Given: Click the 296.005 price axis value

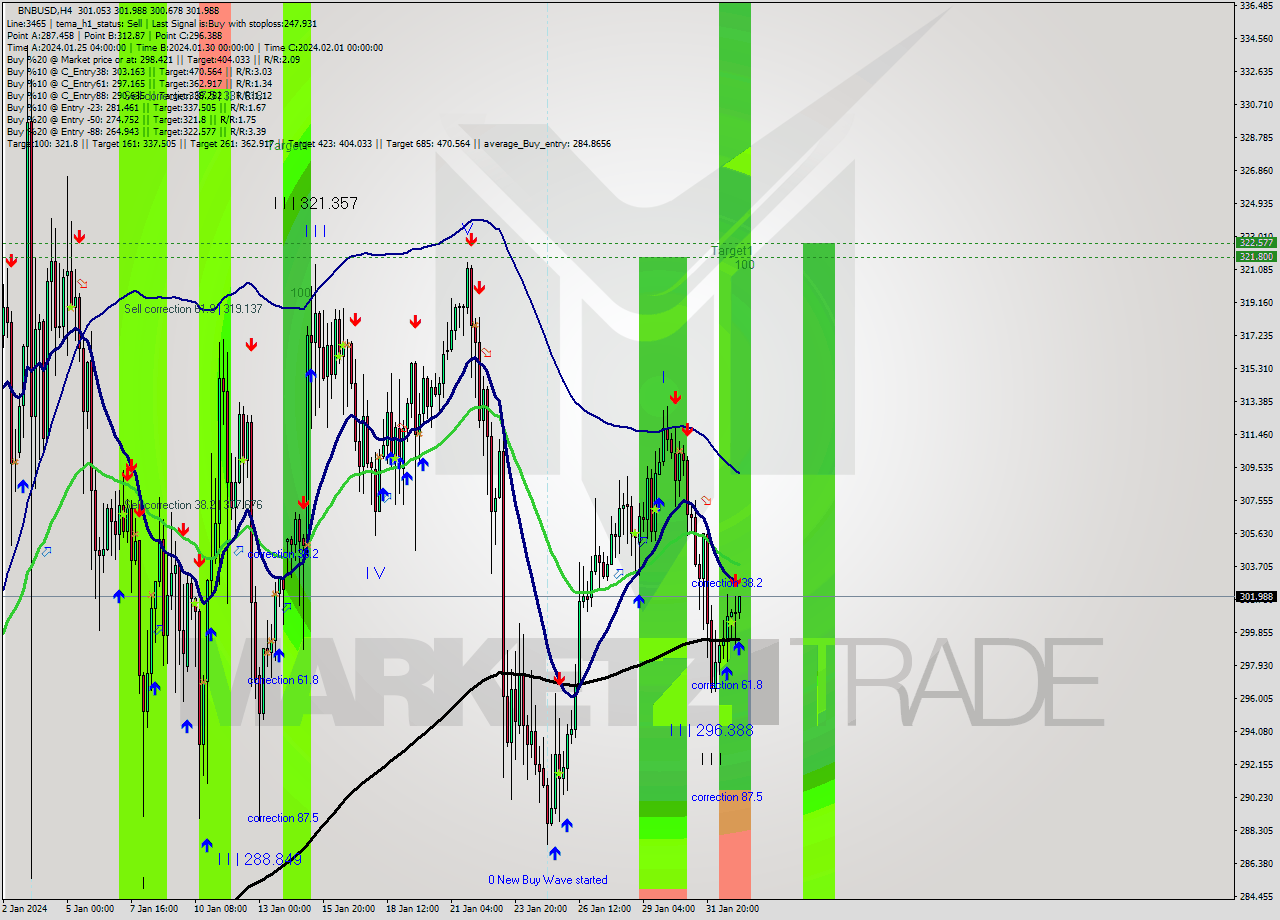Looking at the screenshot, I should (x=1256, y=699).
